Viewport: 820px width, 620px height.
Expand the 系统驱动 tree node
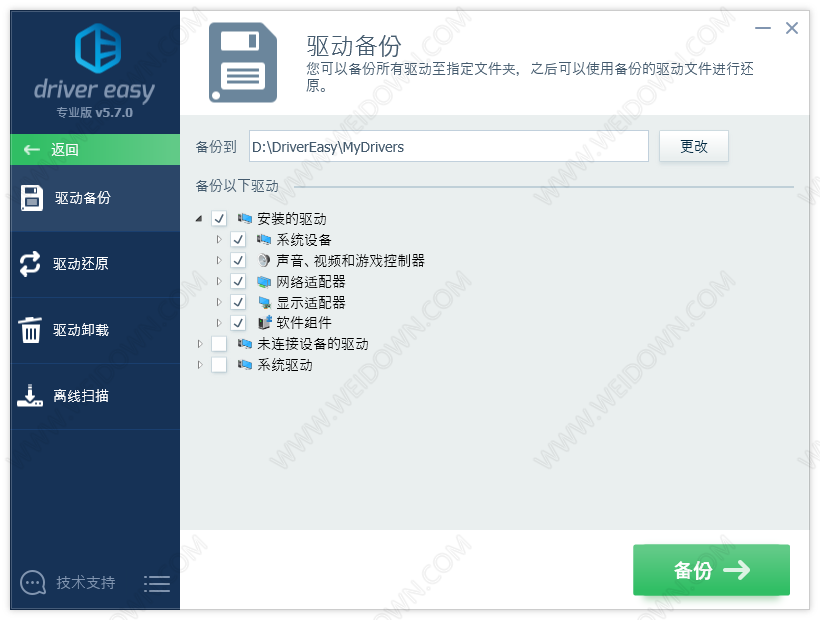[200, 364]
